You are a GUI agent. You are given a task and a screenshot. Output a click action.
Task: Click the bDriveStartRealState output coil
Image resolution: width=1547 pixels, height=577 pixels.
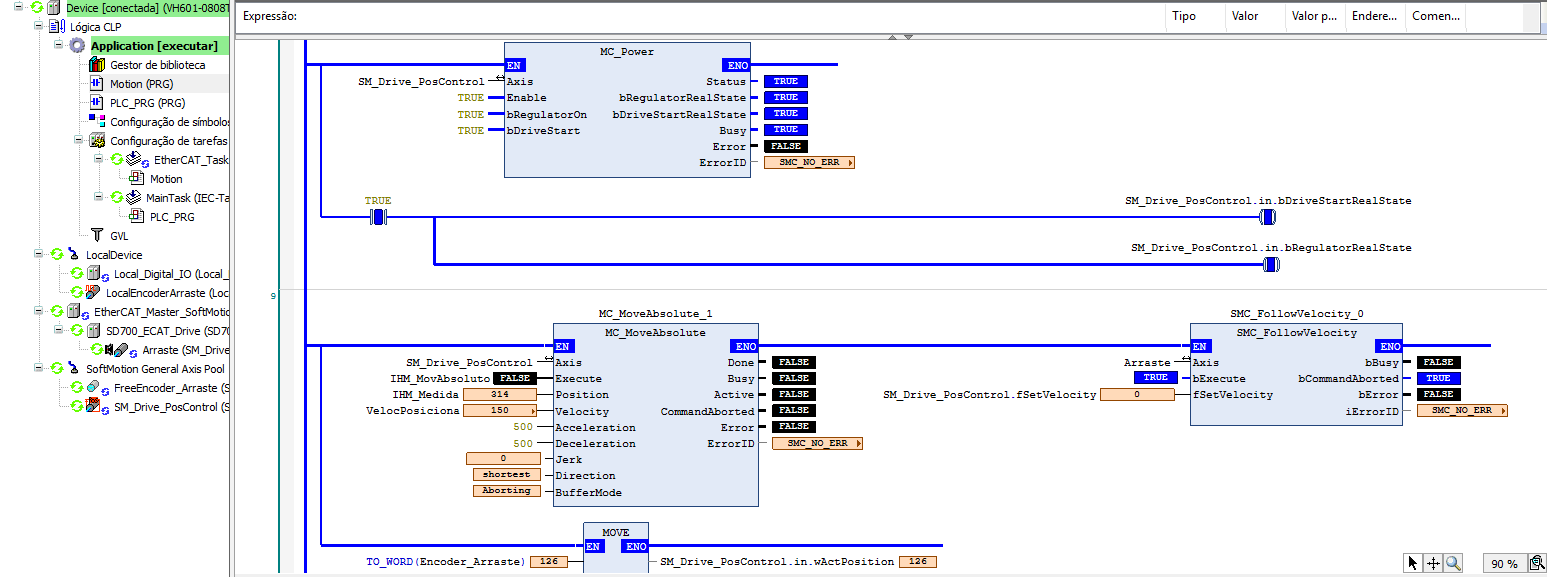click(1267, 216)
